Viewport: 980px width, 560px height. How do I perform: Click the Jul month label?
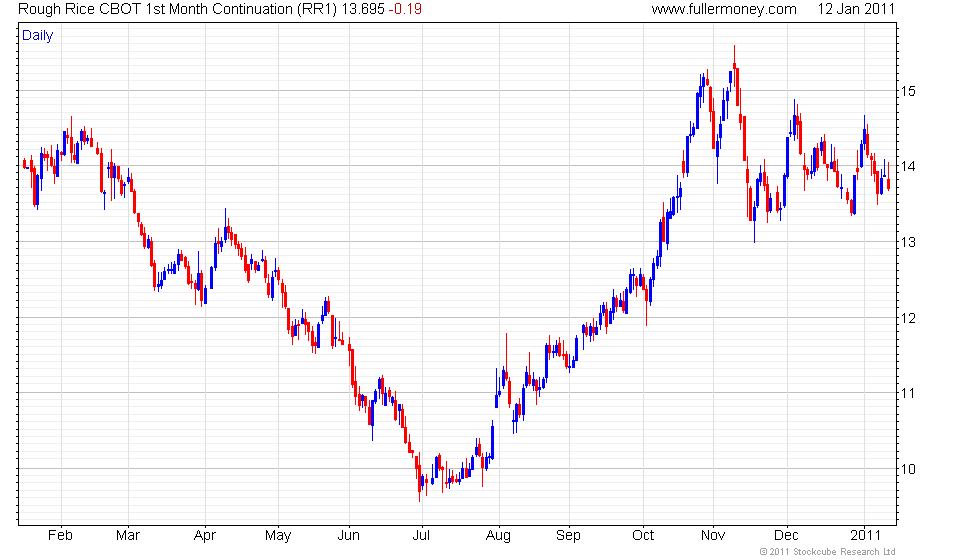pos(421,536)
